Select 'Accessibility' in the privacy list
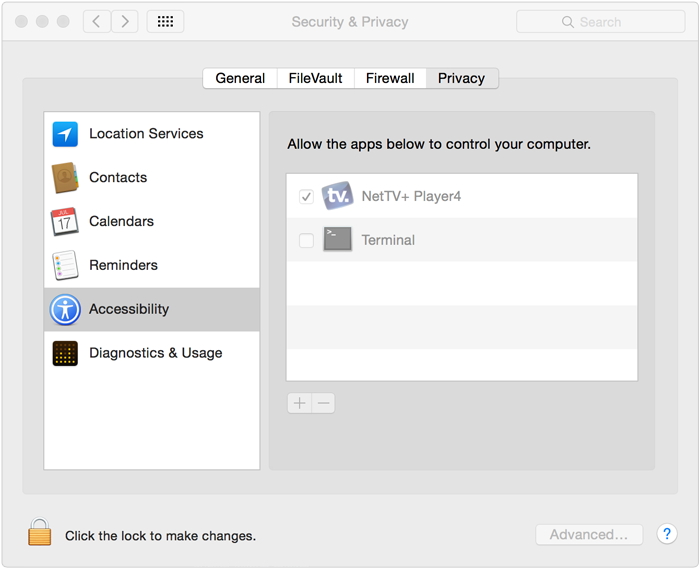 coord(152,309)
